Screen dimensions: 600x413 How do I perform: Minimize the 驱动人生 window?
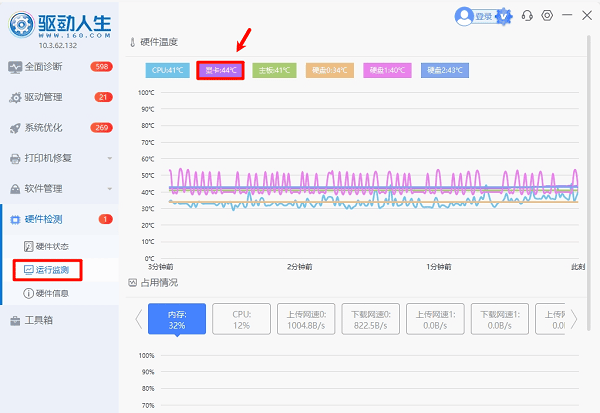[x=567, y=15]
